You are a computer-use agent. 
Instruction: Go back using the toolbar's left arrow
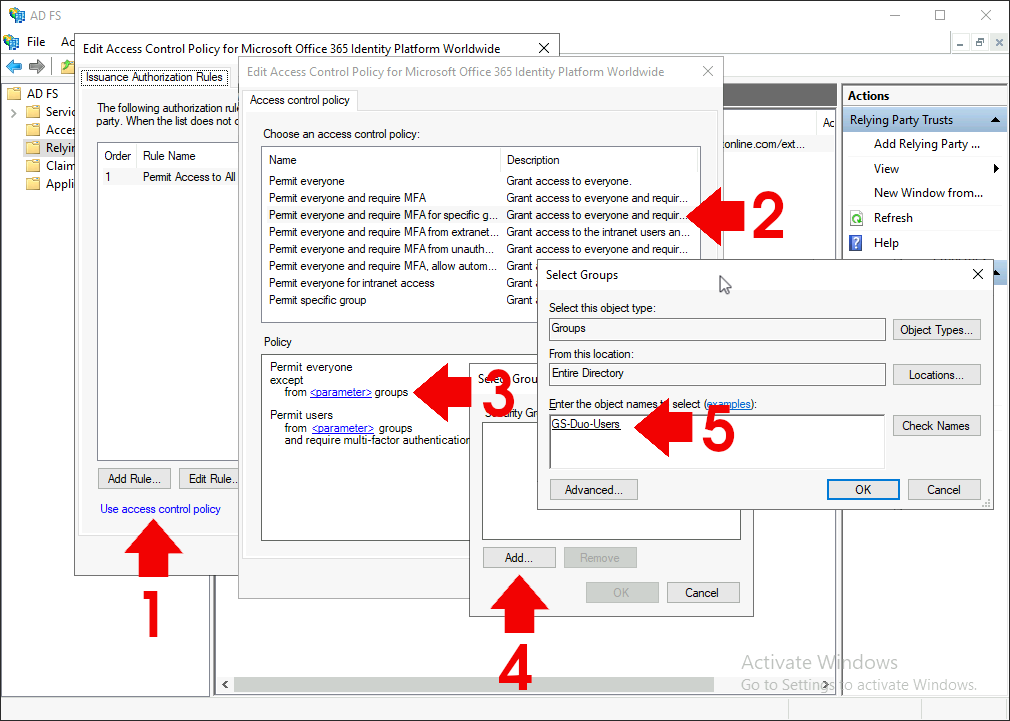pyautogui.click(x=14, y=66)
